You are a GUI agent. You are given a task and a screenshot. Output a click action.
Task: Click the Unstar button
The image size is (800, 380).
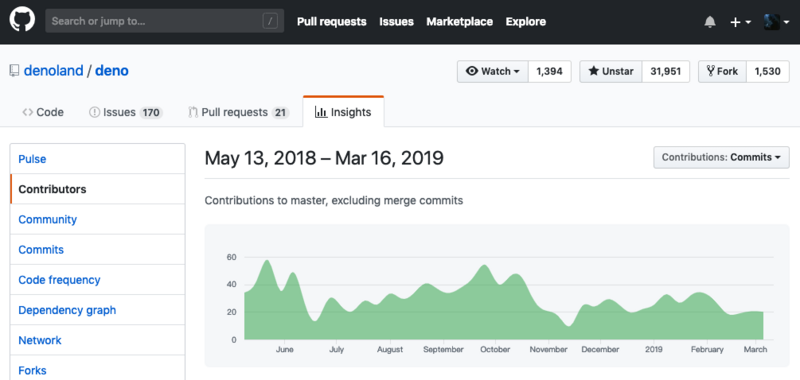(611, 71)
